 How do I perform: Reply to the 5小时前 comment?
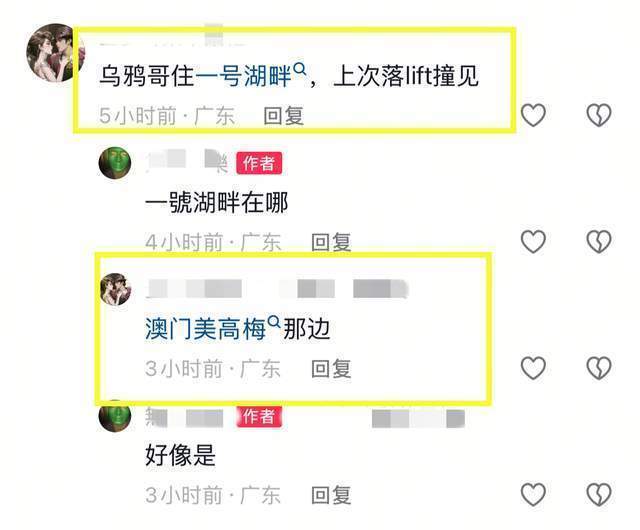coord(284,116)
